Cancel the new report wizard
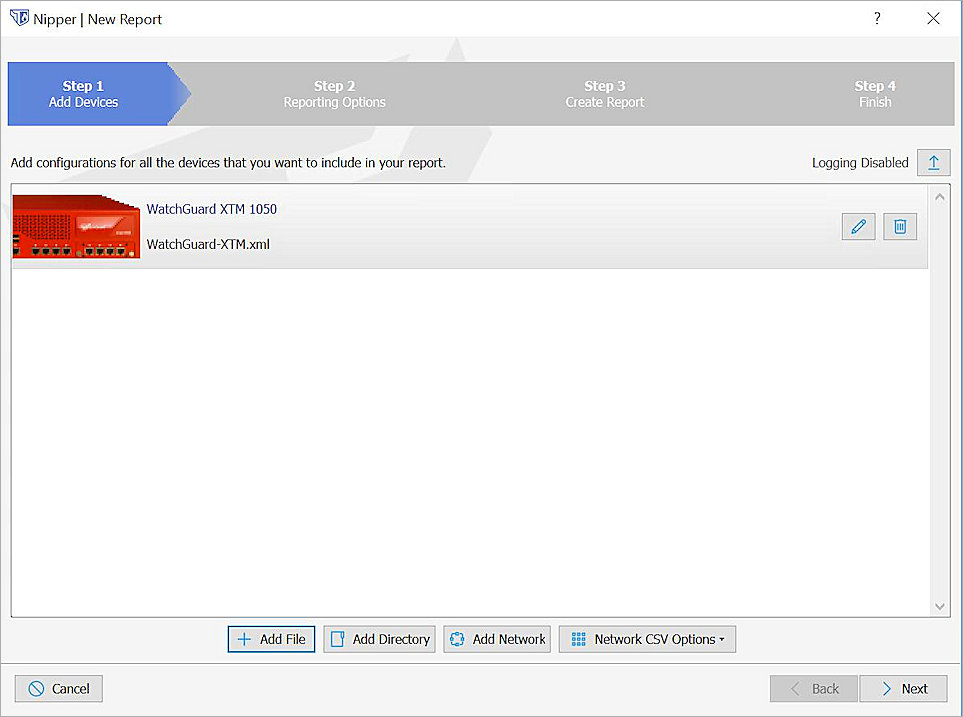The width and height of the screenshot is (963, 717). (x=58, y=688)
